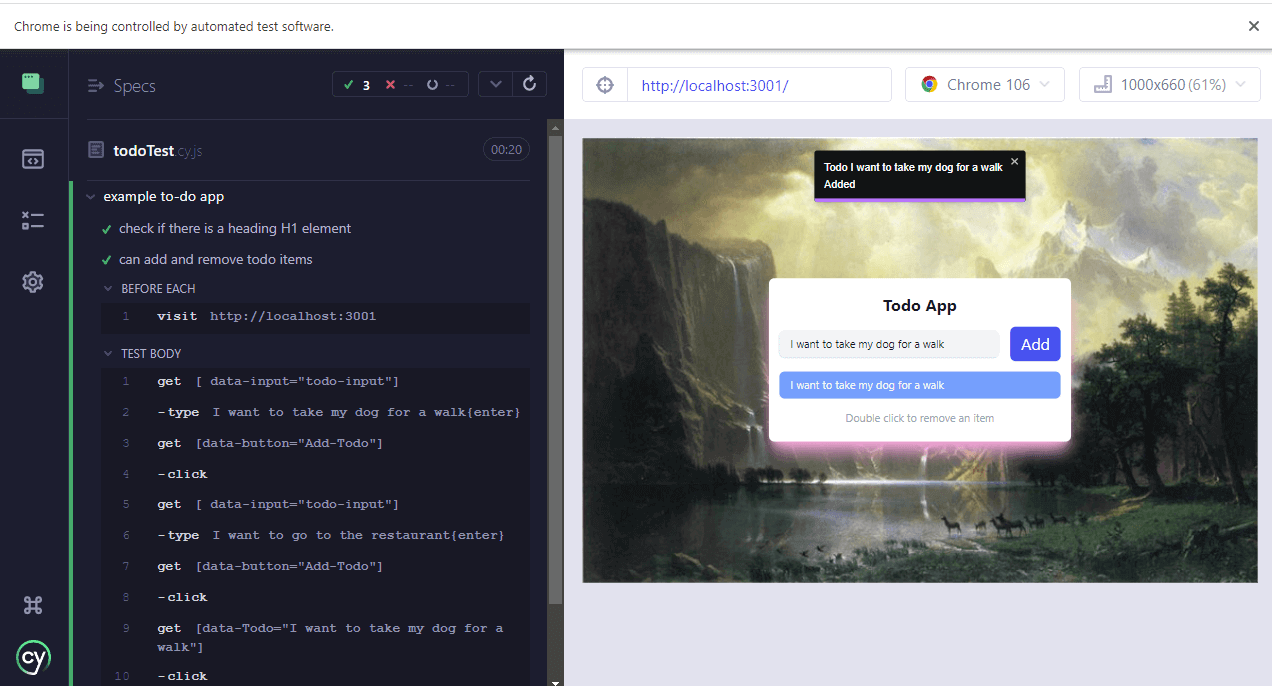Click the todo text input field
1272x686 pixels.
pos(888,344)
